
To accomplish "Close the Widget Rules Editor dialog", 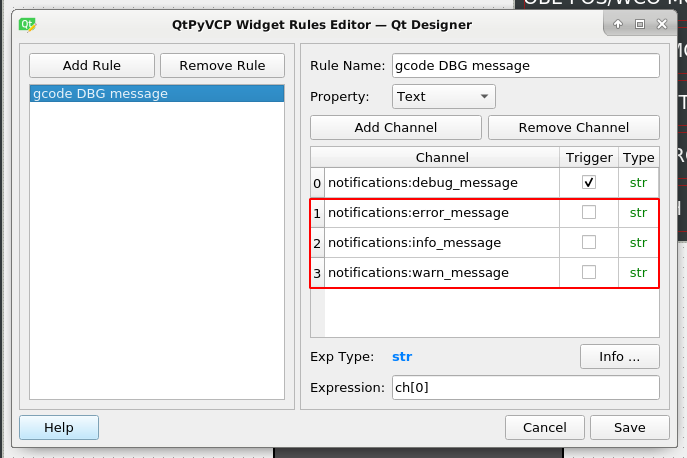I will pyautogui.click(x=662, y=24).
